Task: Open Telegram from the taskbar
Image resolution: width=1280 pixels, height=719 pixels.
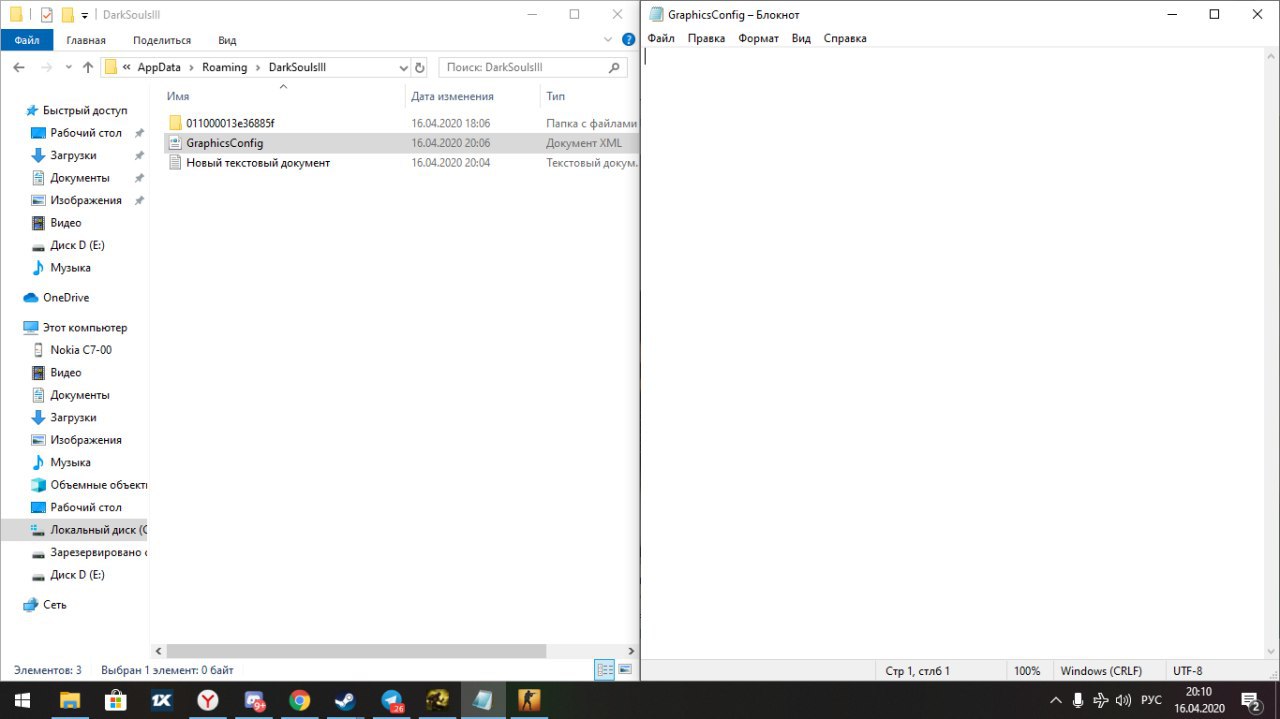Action: click(x=392, y=700)
